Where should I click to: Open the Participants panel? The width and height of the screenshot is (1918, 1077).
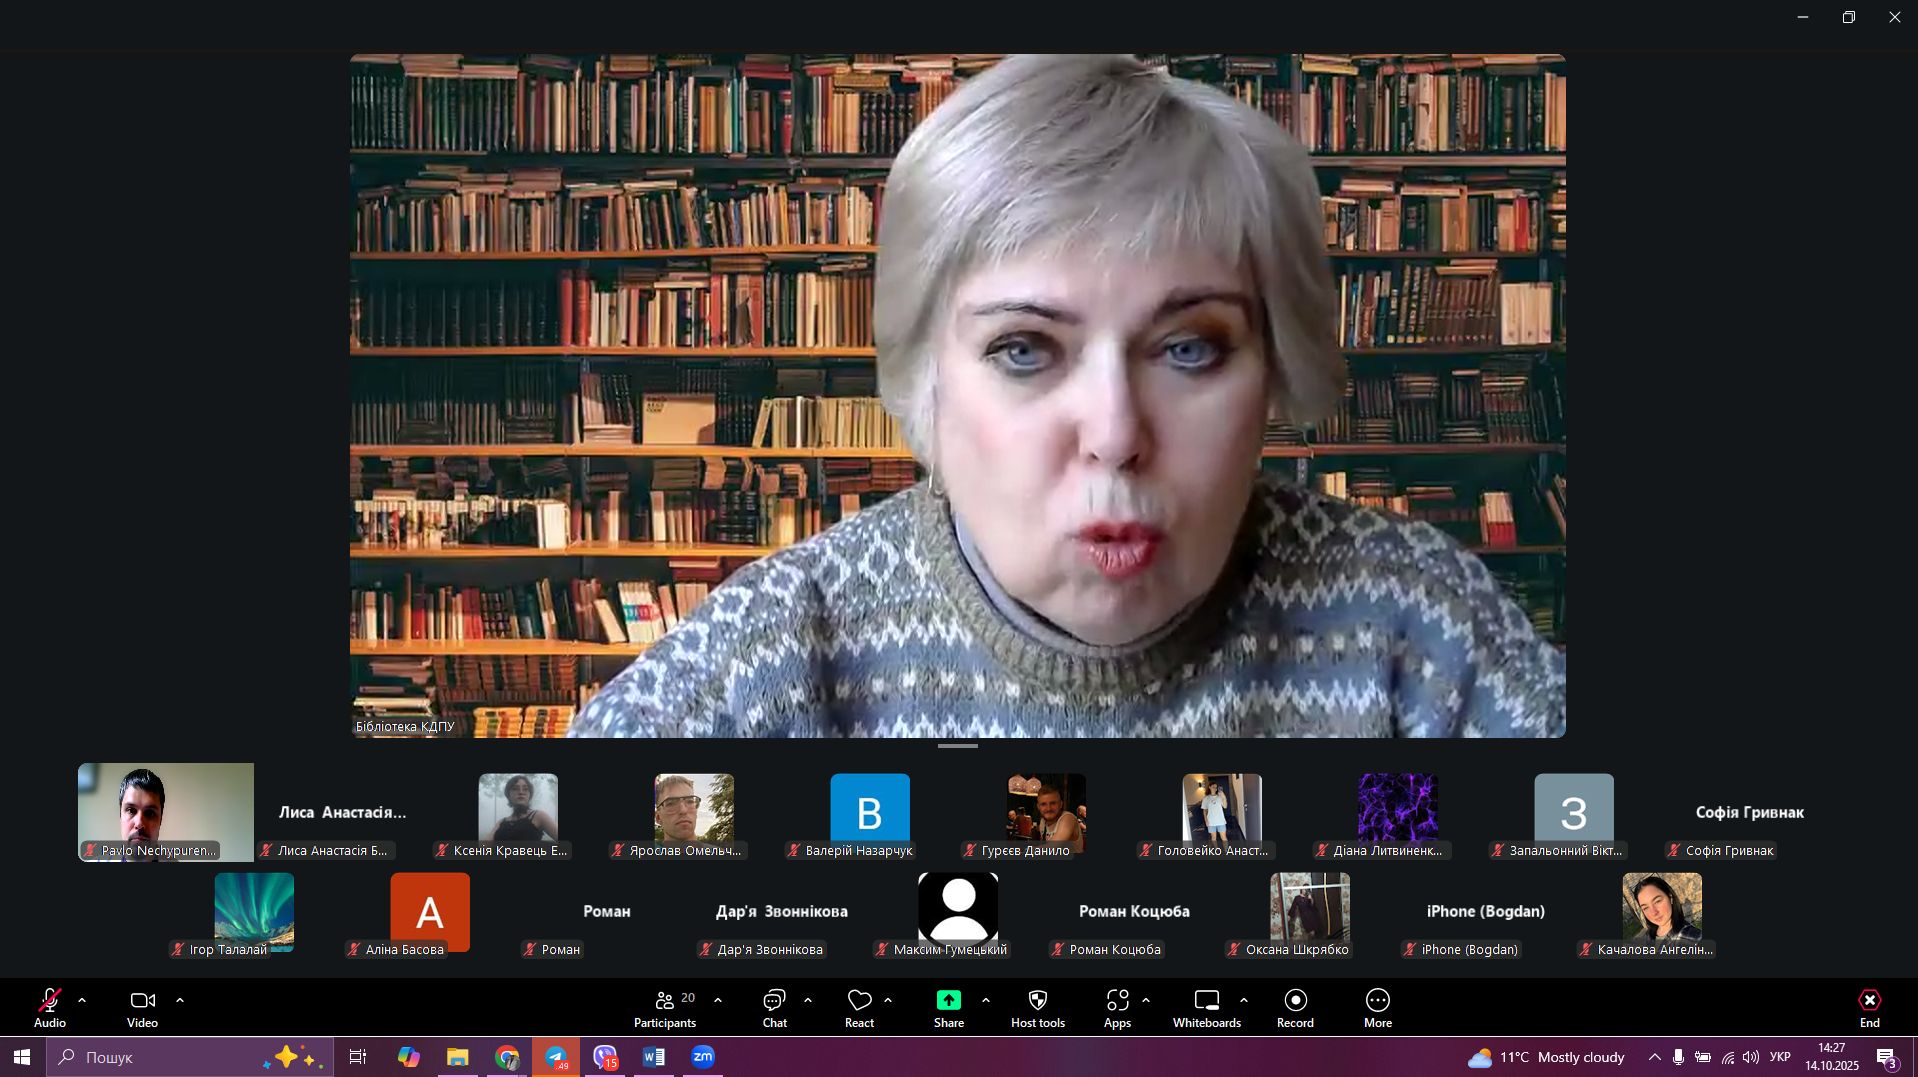pos(665,1007)
